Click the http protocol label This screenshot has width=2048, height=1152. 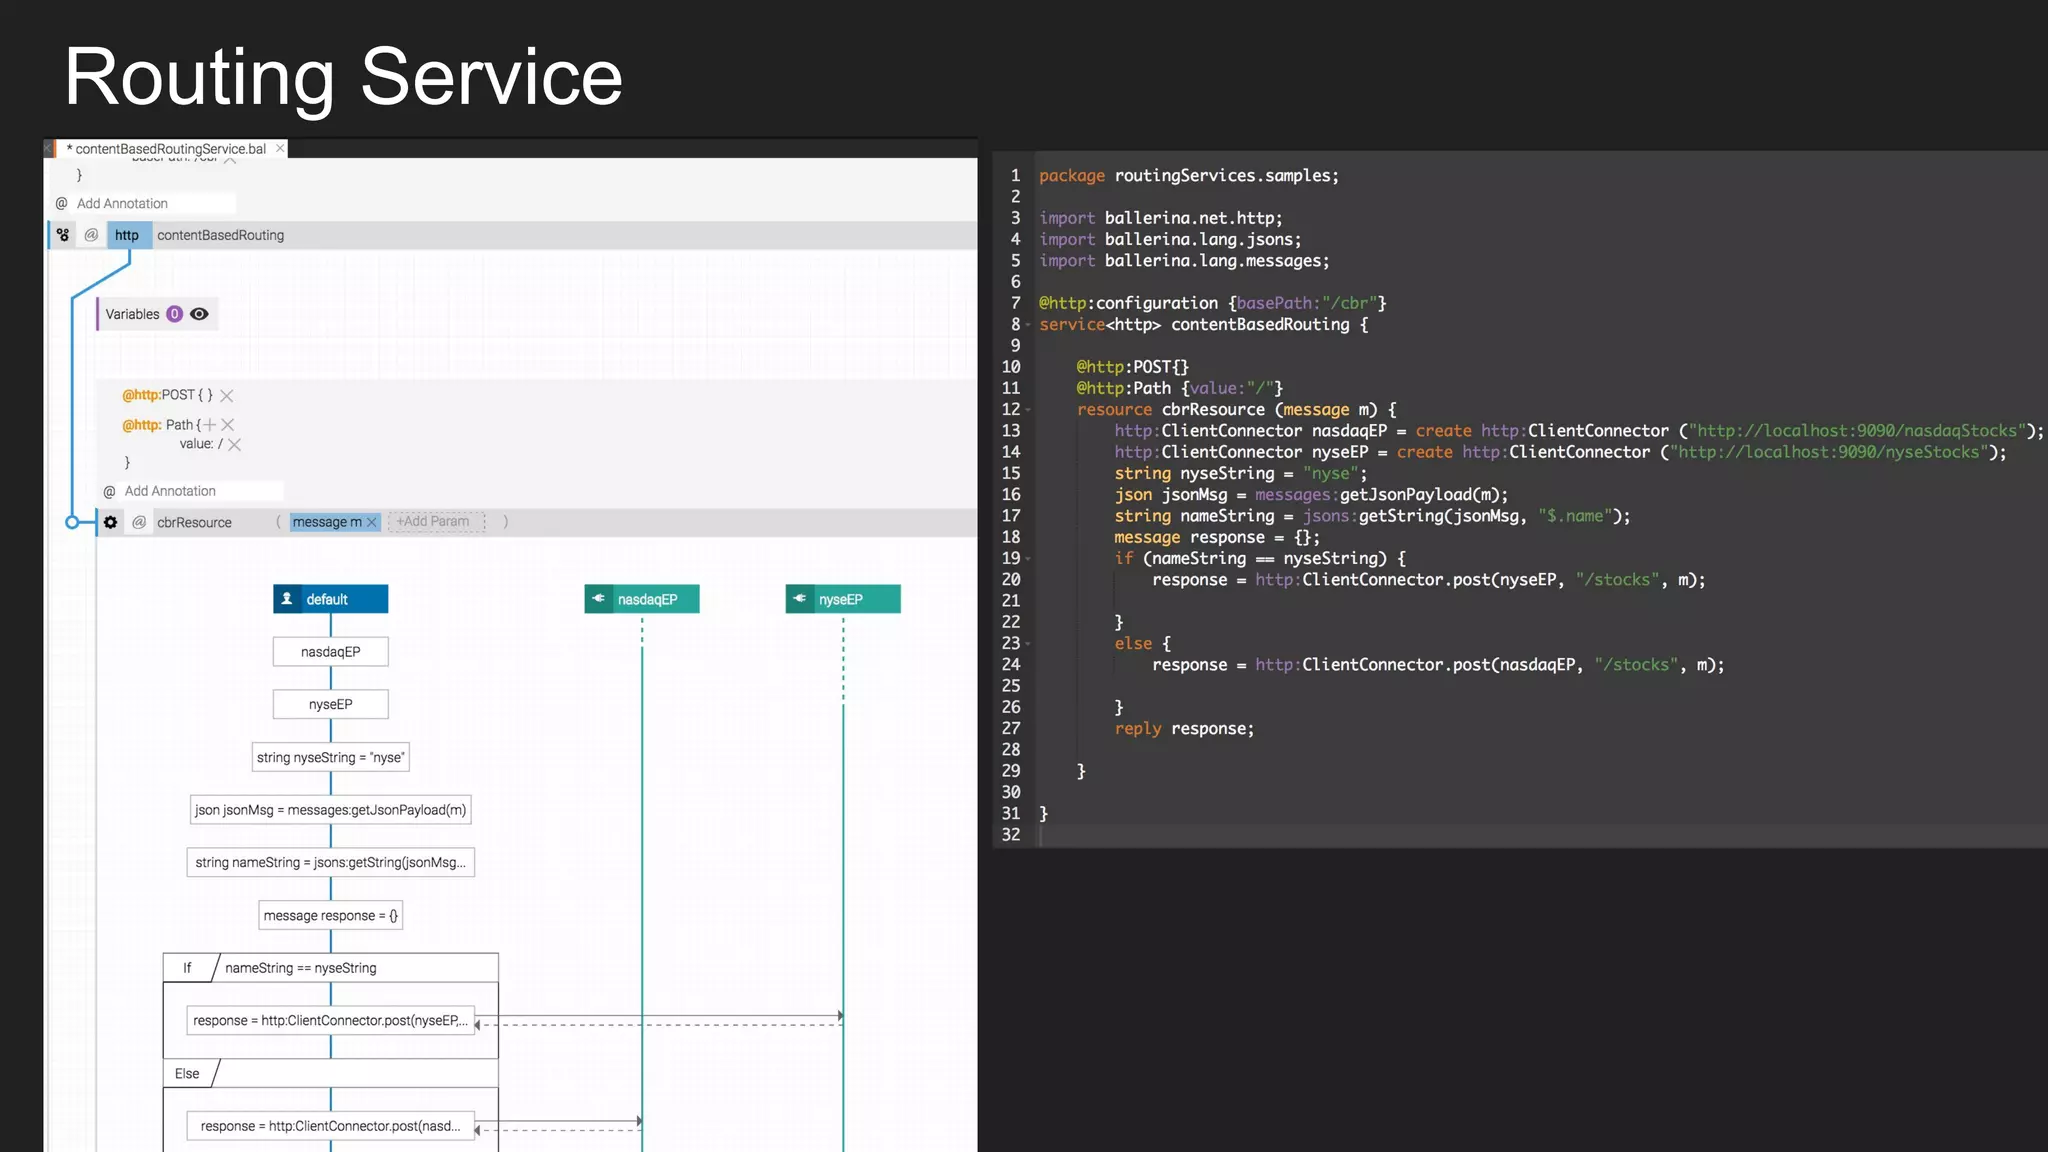click(127, 235)
